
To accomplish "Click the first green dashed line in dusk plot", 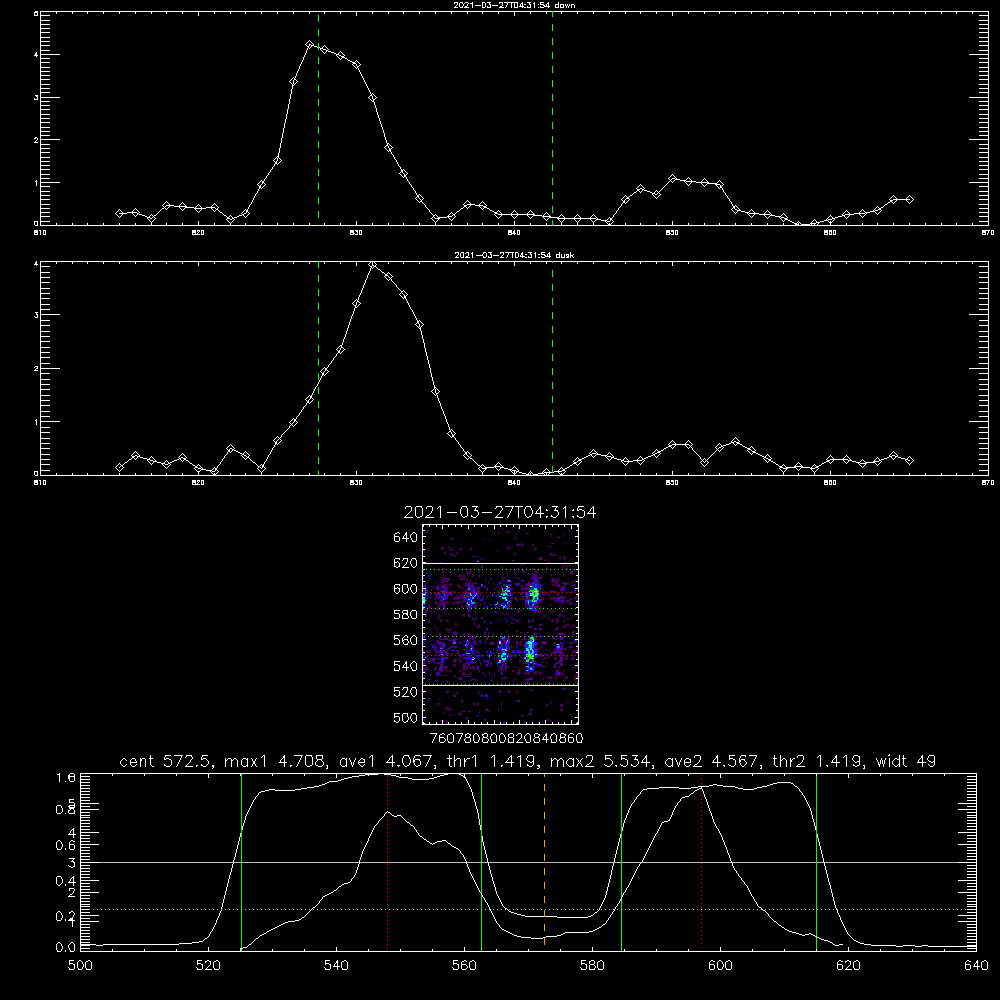I will click(x=318, y=368).
